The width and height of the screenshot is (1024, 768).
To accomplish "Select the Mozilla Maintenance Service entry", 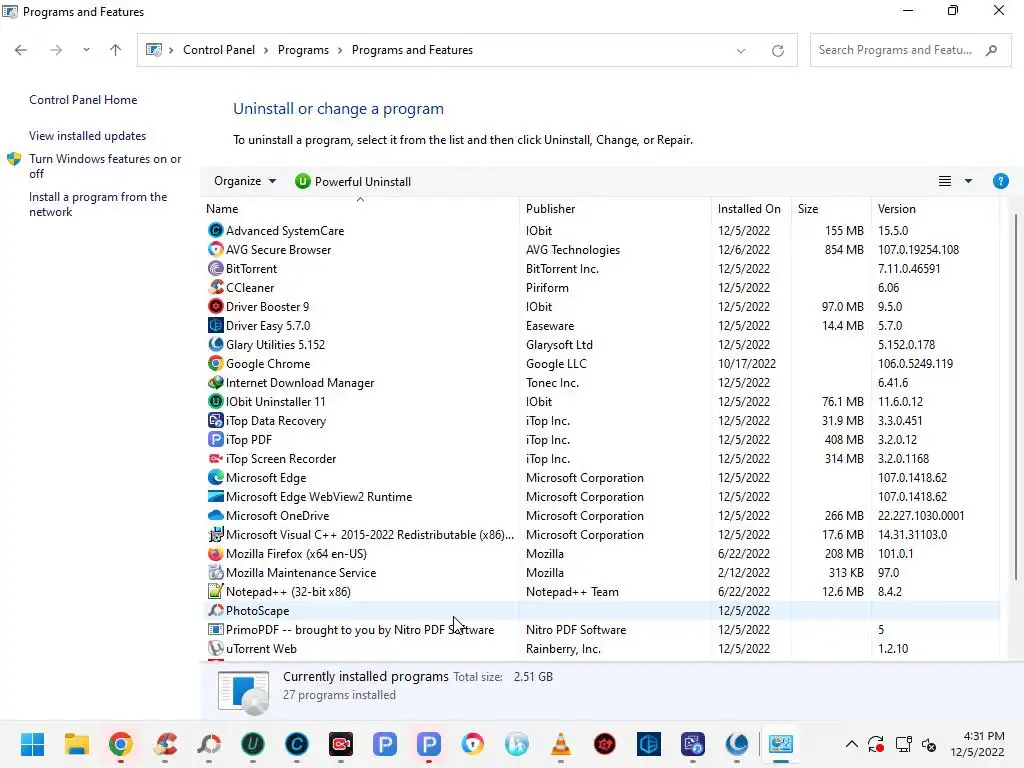I will 601,572.
